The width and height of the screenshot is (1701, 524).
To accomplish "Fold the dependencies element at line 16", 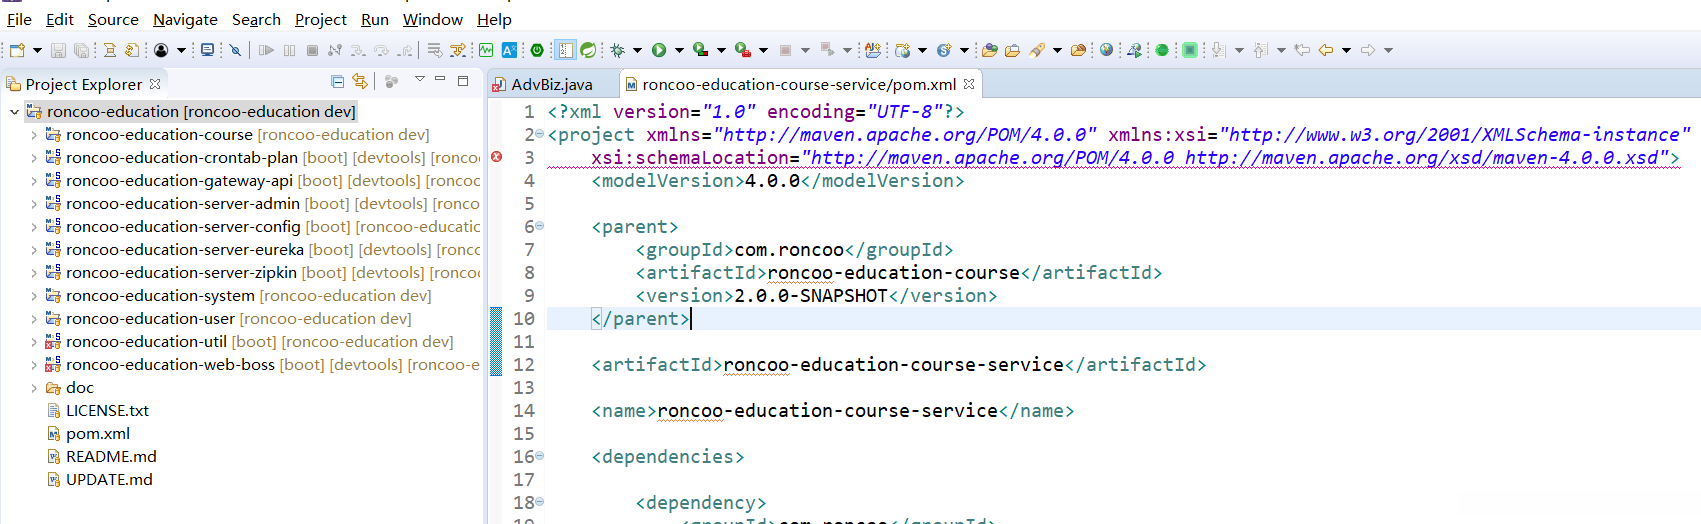I will click(540, 456).
